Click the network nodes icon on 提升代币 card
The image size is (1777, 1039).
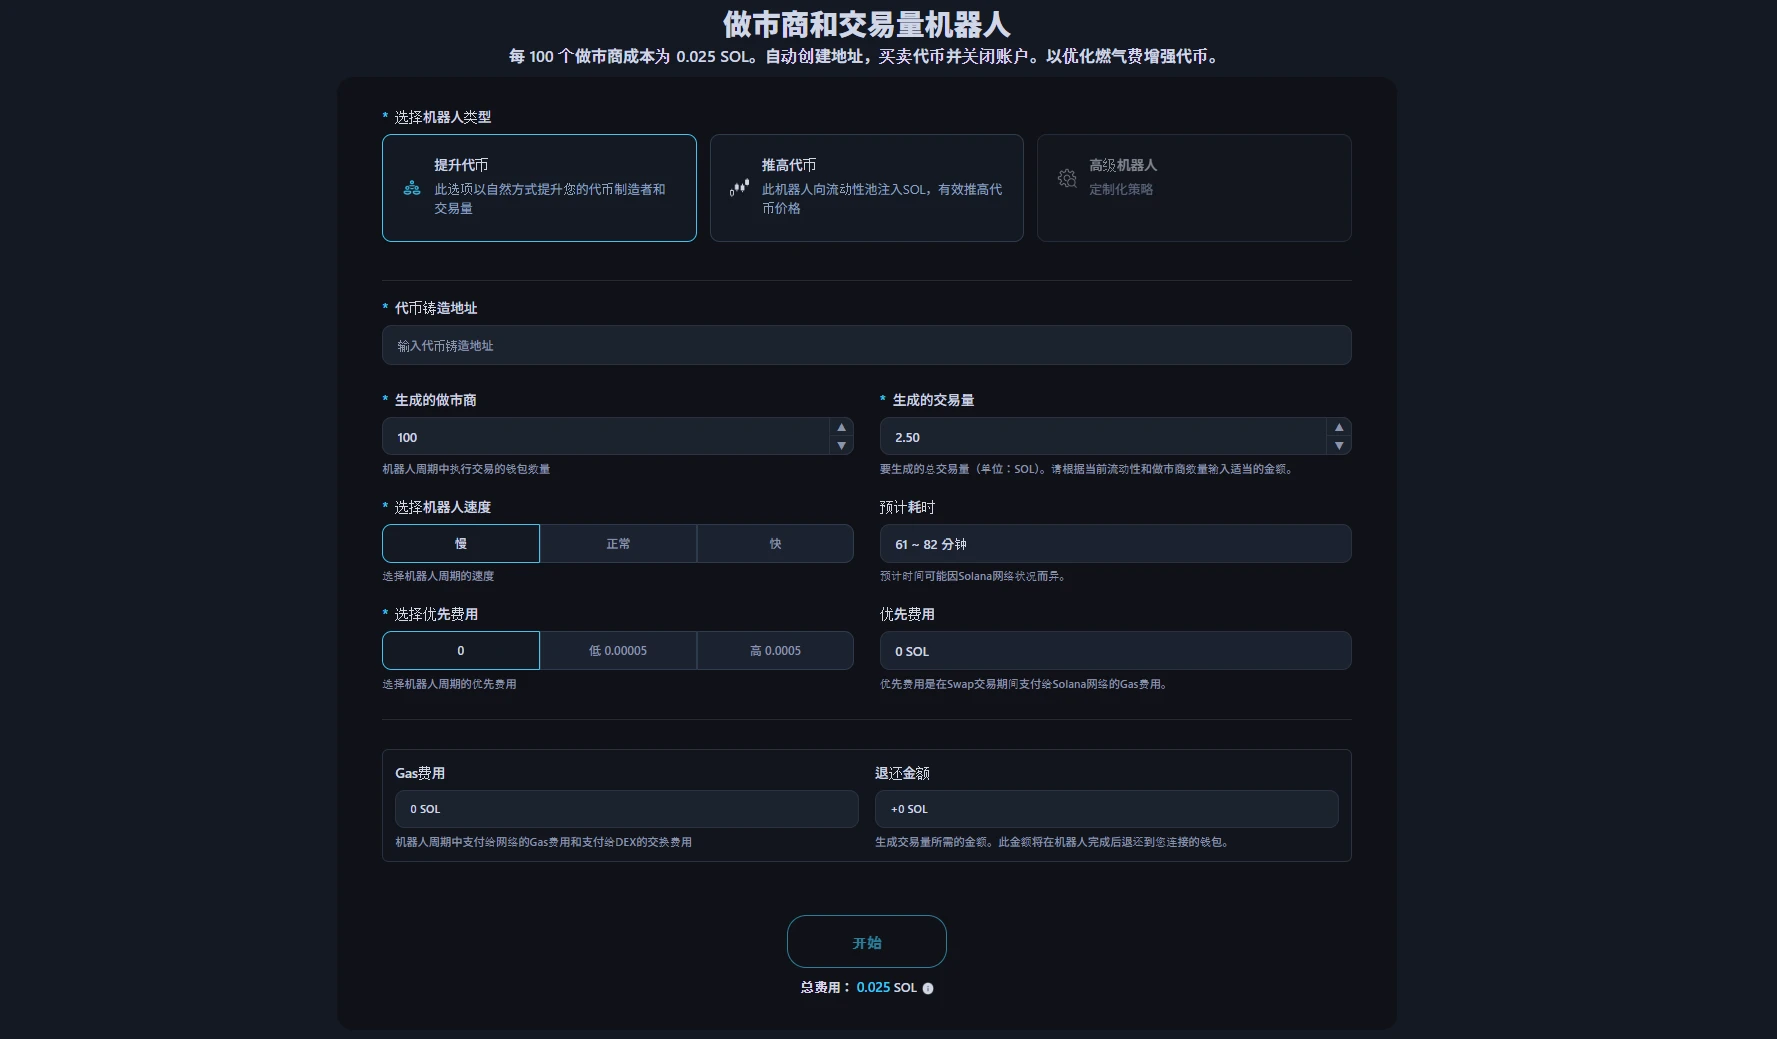point(411,187)
